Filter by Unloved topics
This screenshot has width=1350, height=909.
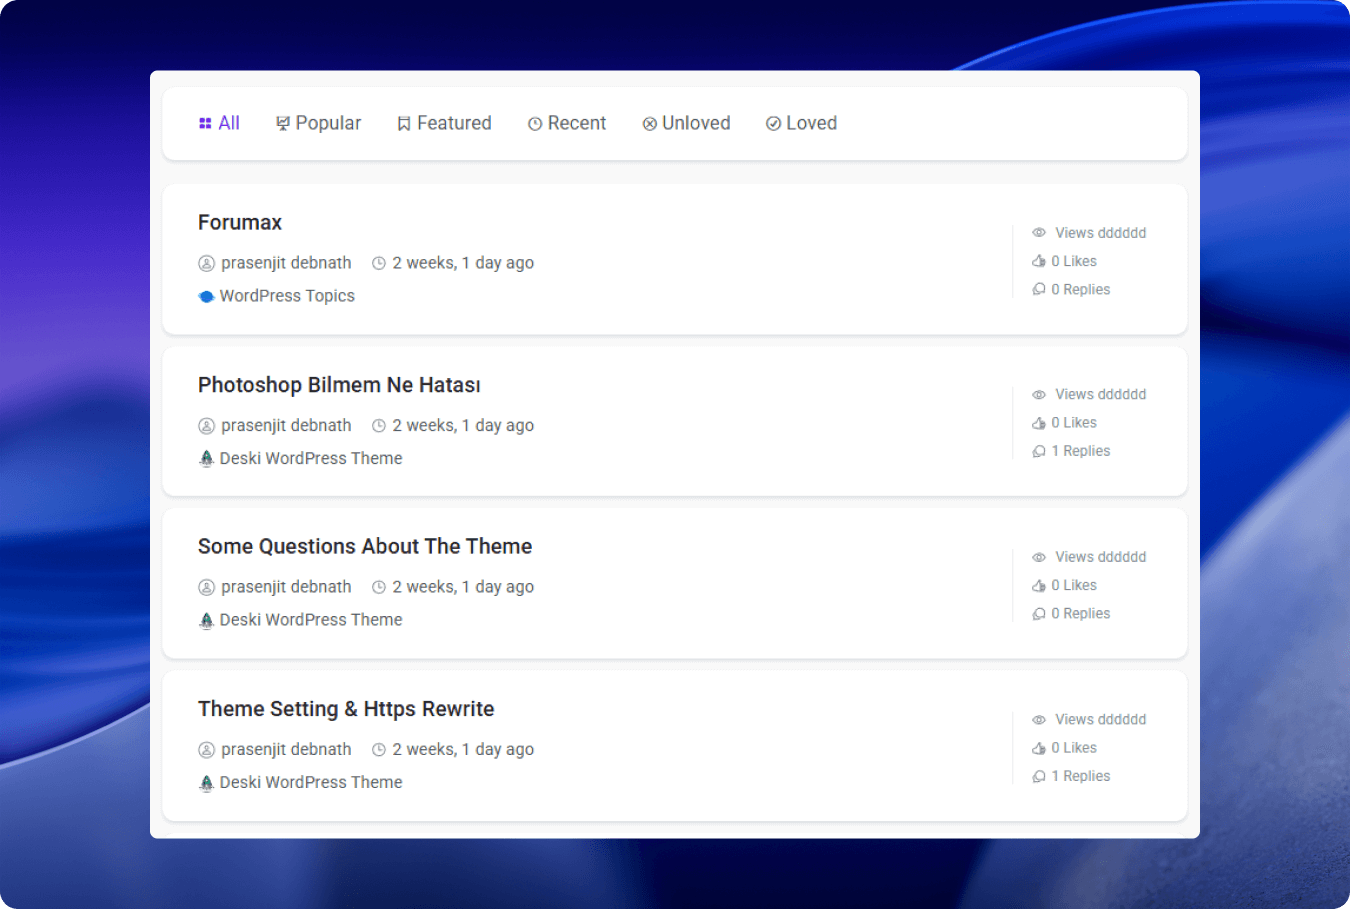(686, 123)
